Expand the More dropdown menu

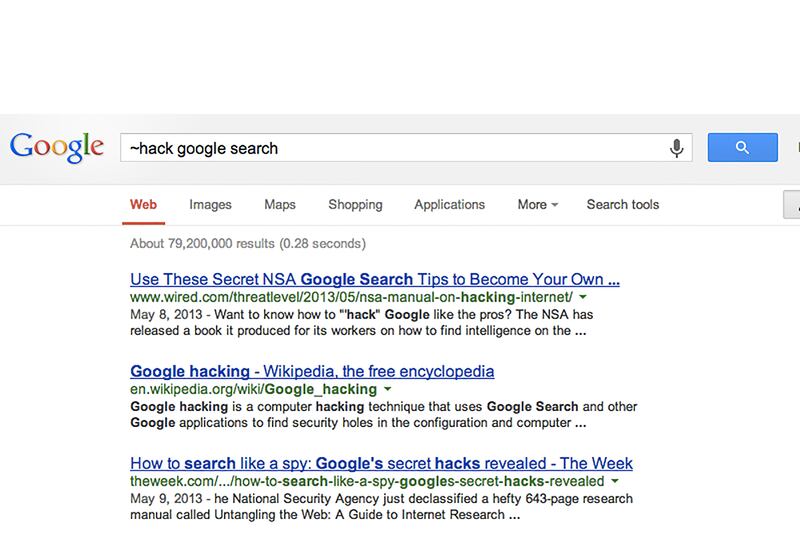tap(537, 205)
